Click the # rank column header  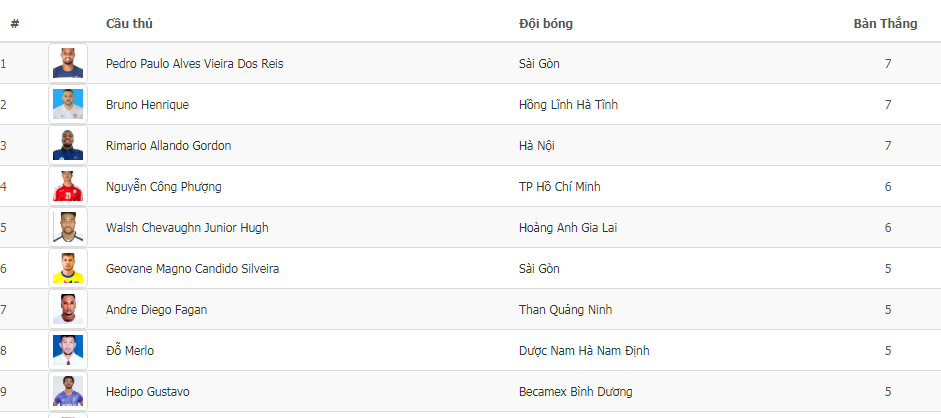(14, 23)
